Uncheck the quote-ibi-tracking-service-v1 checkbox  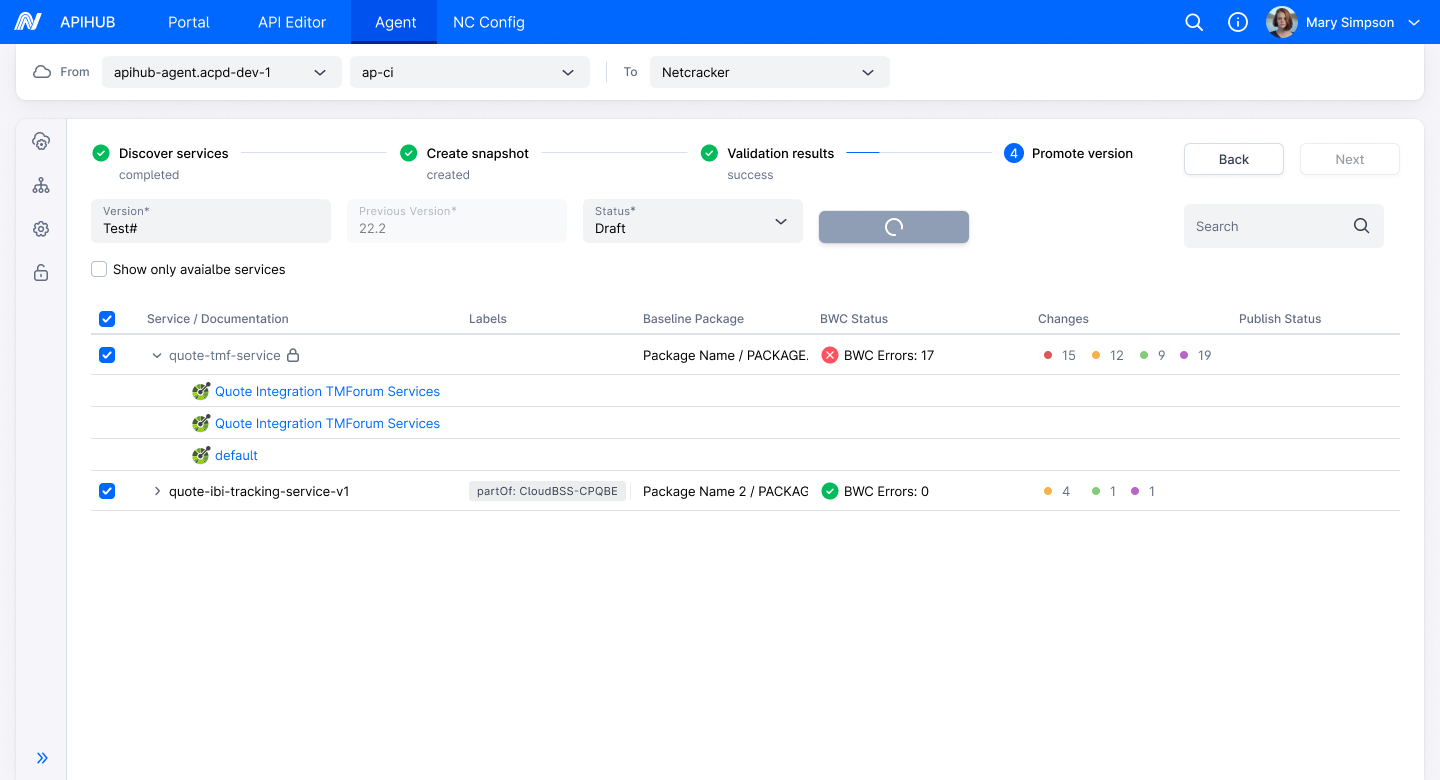tap(107, 491)
